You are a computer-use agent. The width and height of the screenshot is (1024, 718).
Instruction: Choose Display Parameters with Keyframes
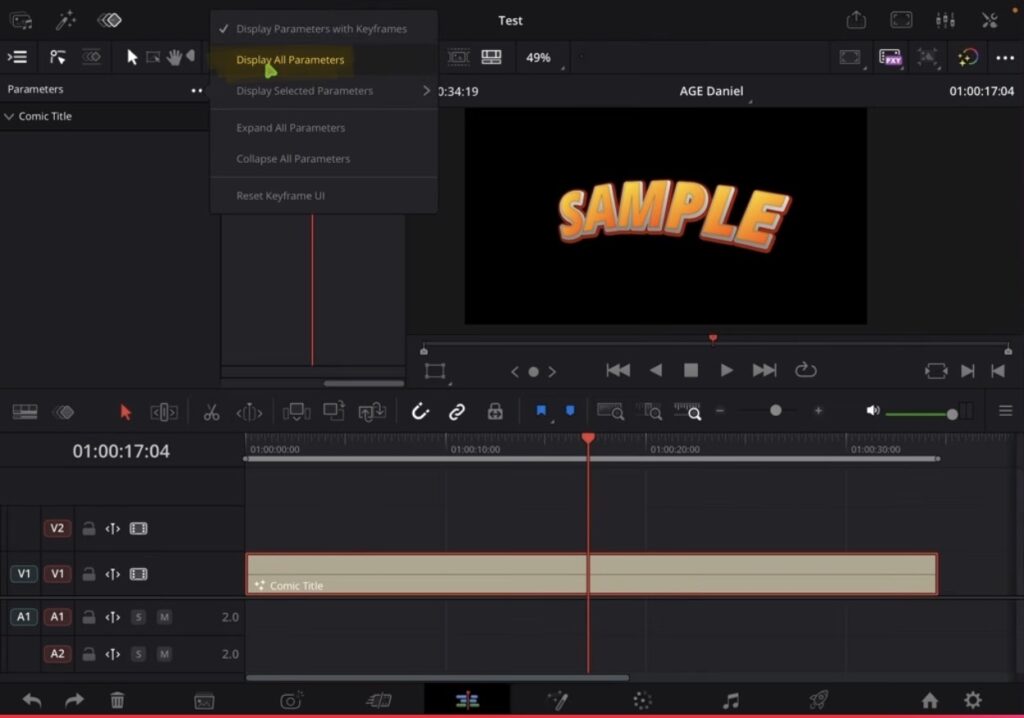321,29
